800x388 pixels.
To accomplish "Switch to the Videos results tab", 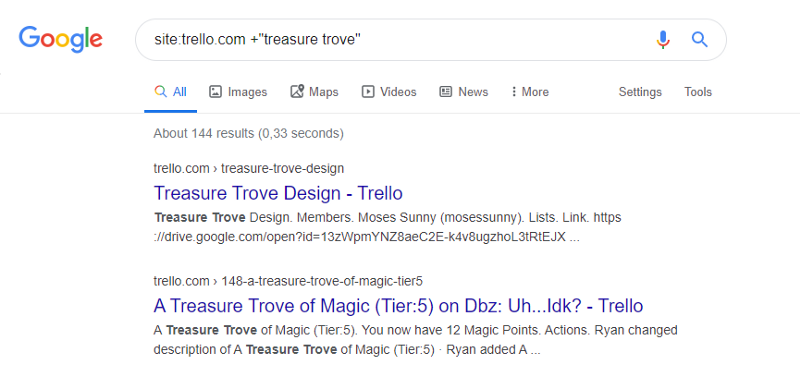I will (389, 92).
